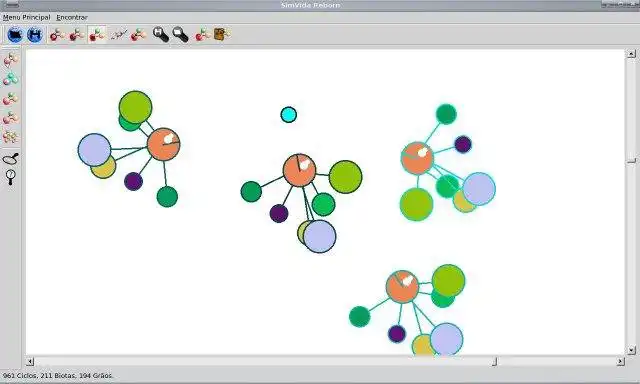640x384 pixels.
Task: Click the molecule icon left of the H magnifier
Action: (x=138, y=35)
